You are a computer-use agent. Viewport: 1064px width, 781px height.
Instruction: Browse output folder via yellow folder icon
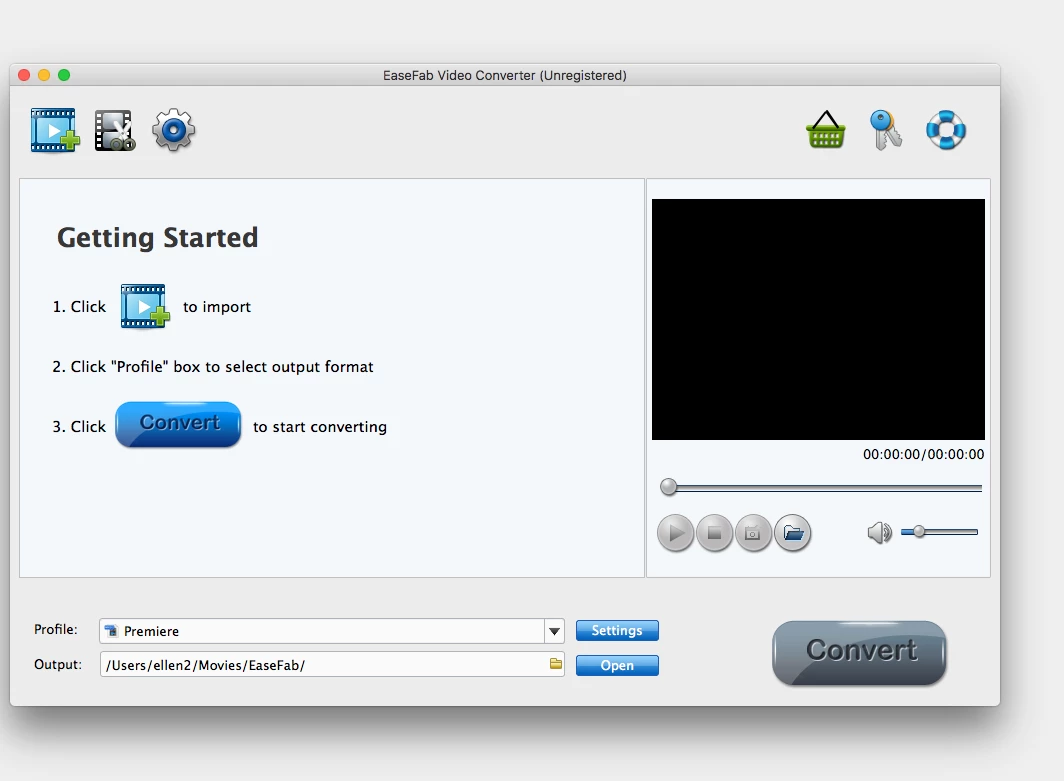pos(556,664)
